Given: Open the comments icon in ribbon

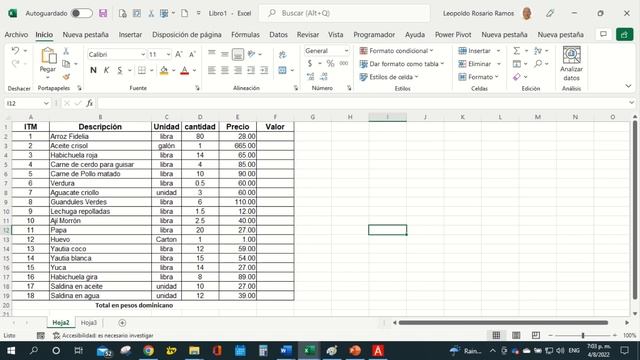Looking at the screenshot, I should (603, 34).
